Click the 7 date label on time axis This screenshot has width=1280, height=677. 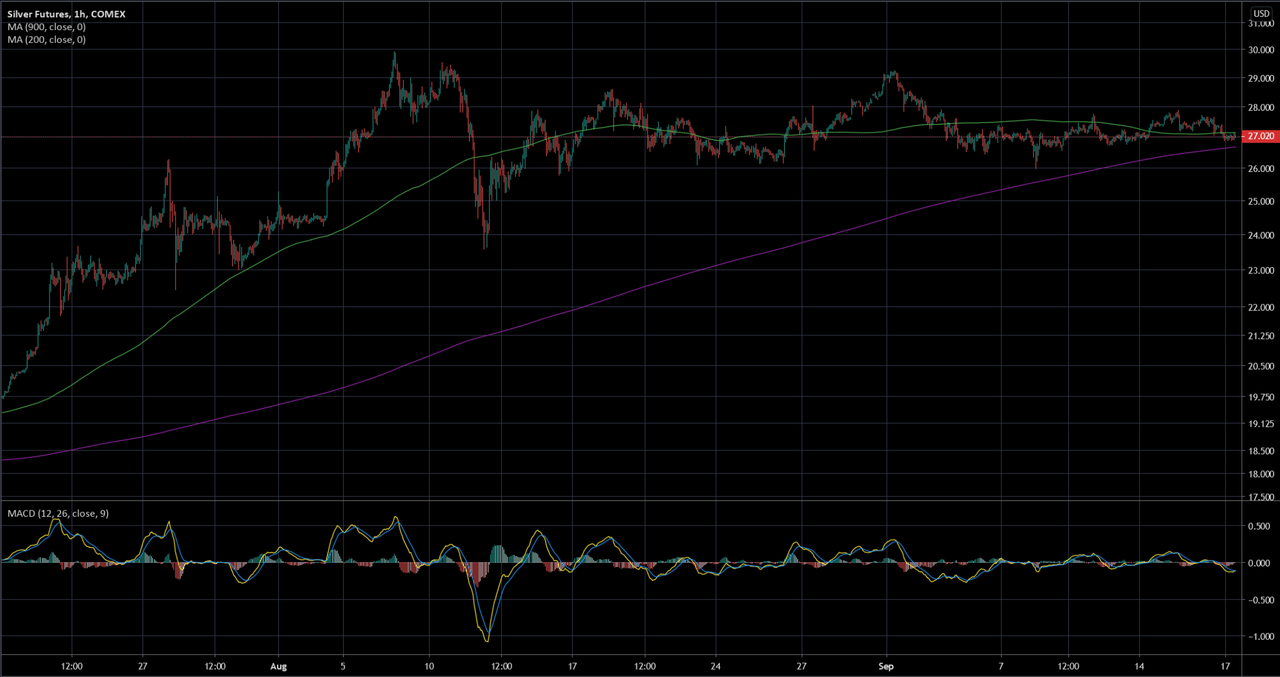[1000, 664]
